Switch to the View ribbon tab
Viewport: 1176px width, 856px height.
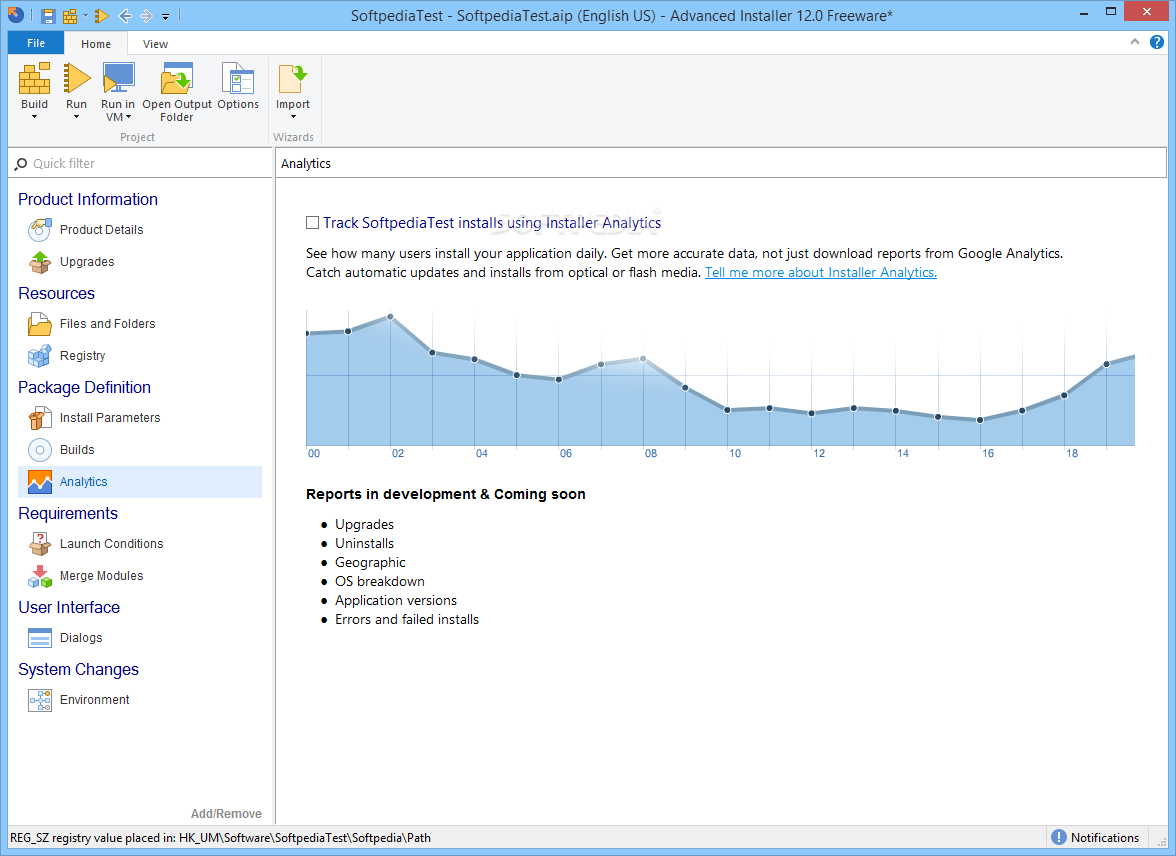coord(155,44)
